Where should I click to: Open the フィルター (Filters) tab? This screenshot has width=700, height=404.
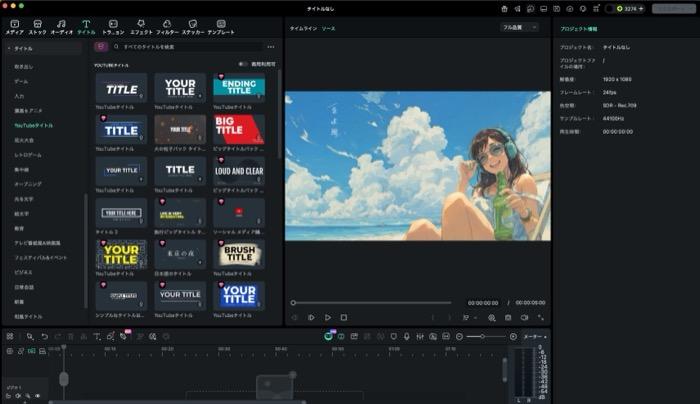click(x=167, y=27)
